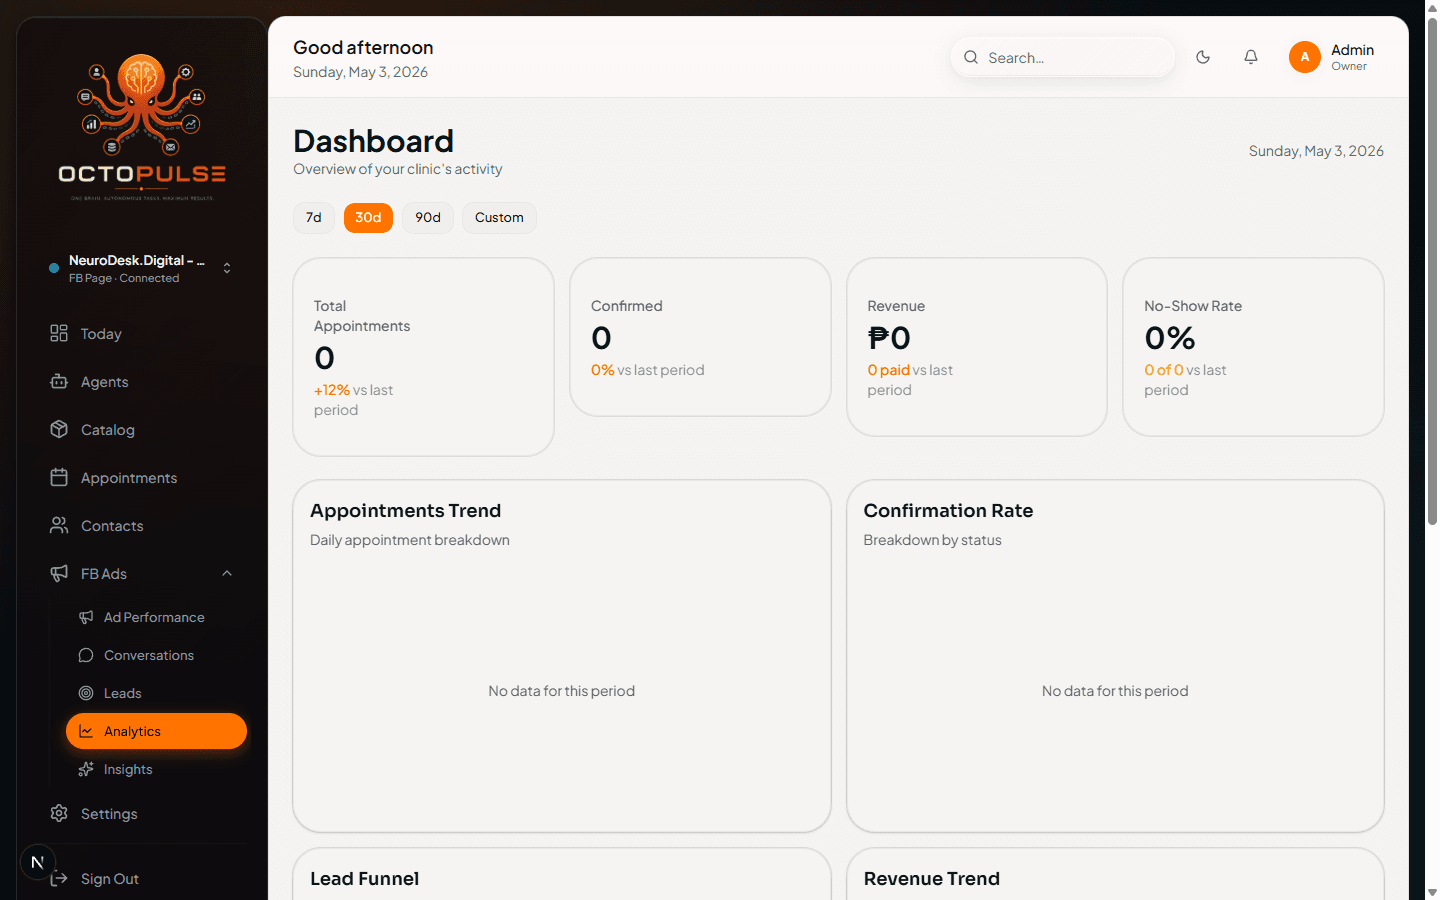Click the page vertical scrollbar thumb
The height and width of the screenshot is (900, 1440).
pyautogui.click(x=1432, y=270)
